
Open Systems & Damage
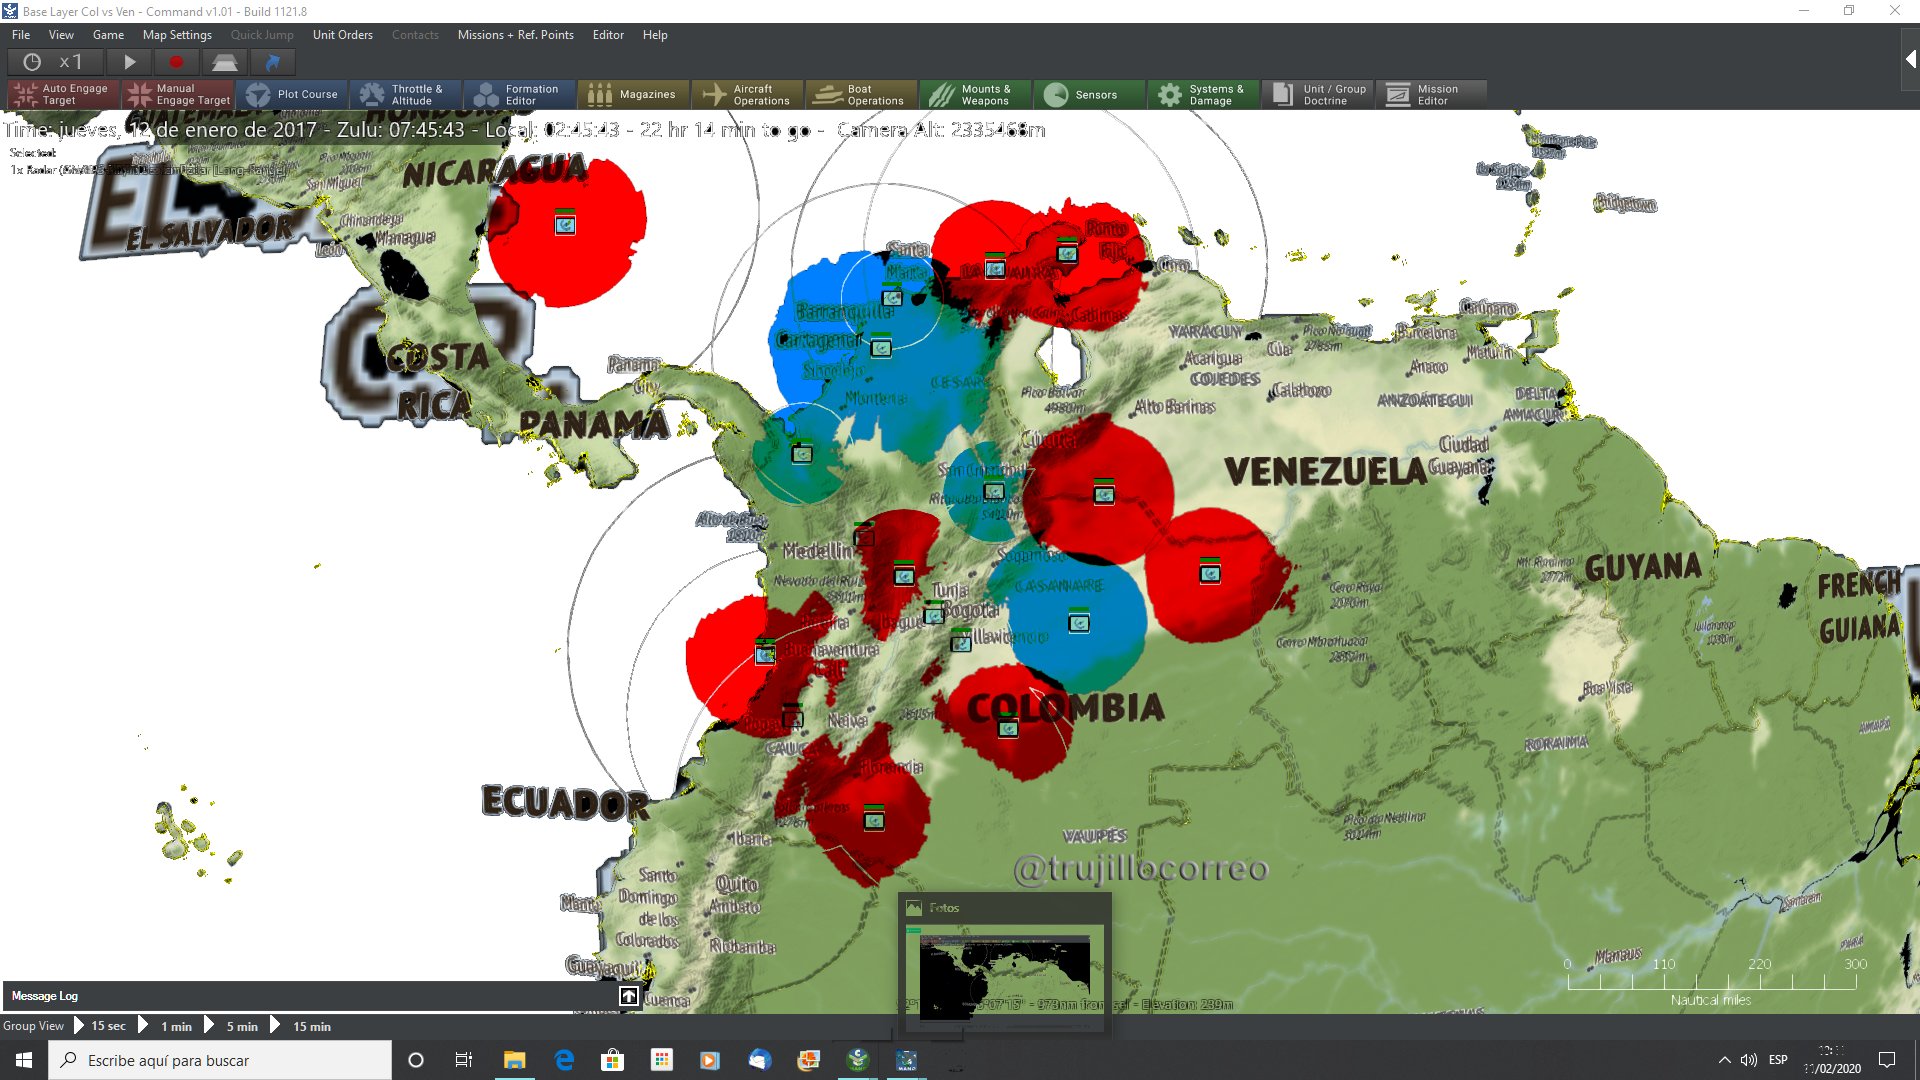(1205, 94)
